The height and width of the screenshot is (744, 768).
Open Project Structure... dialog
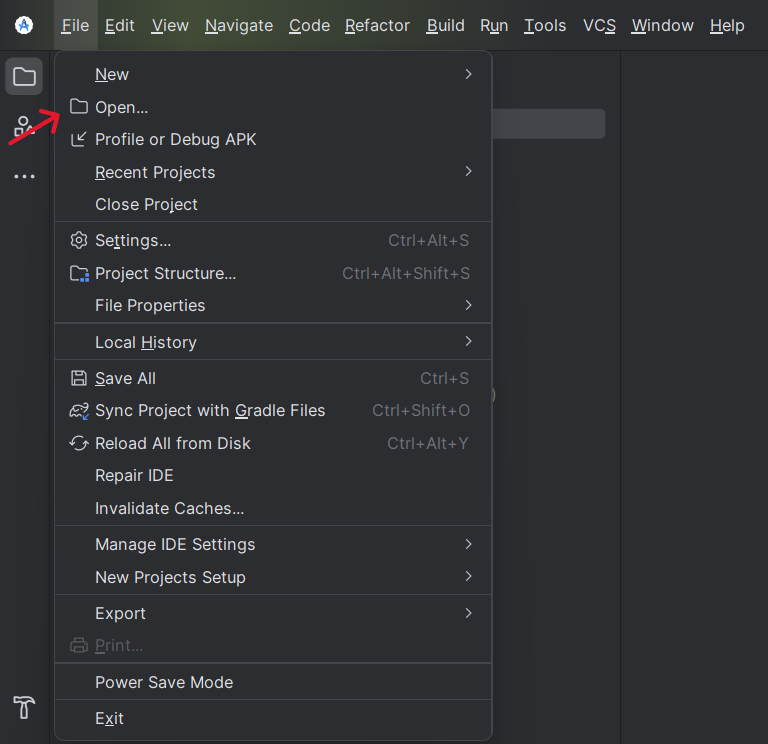[x=273, y=273]
